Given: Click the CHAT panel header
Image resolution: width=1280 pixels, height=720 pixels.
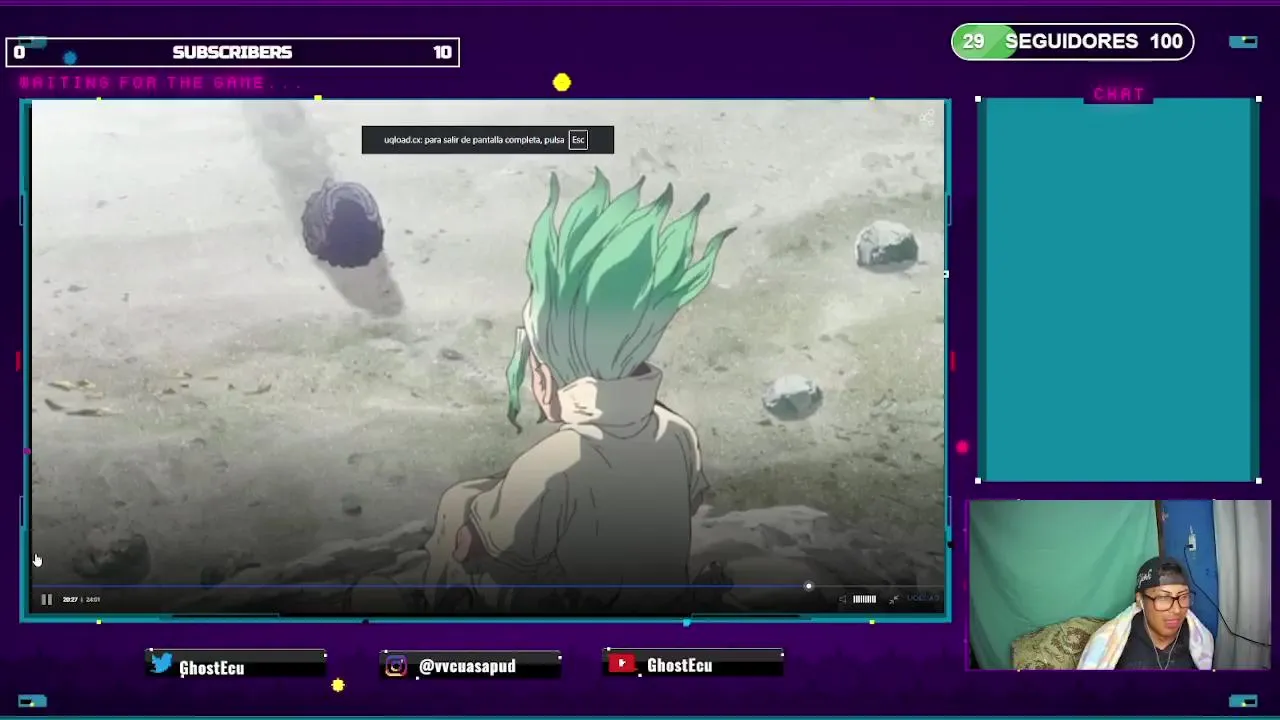Looking at the screenshot, I should pyautogui.click(x=1118, y=94).
